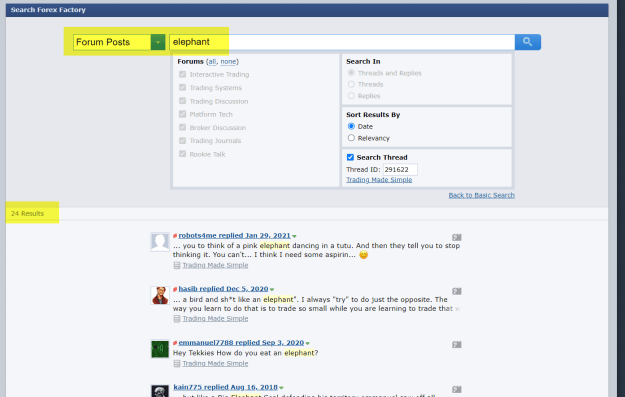Click post icon right of robots4me result

tap(457, 237)
